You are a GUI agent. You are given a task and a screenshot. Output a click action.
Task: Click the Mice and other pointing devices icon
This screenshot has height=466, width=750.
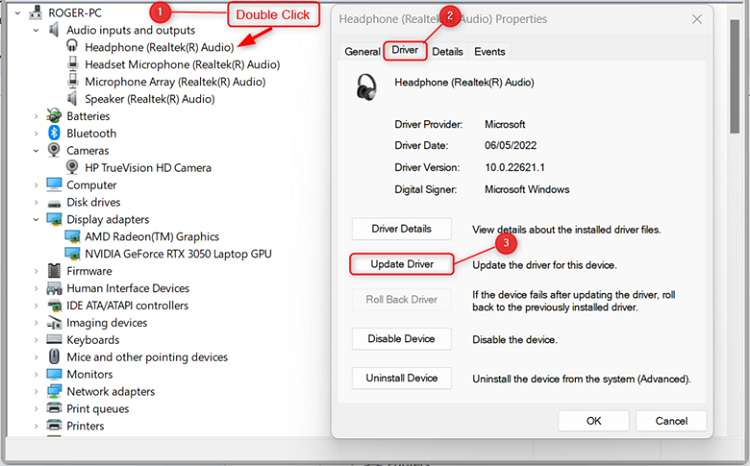point(55,356)
